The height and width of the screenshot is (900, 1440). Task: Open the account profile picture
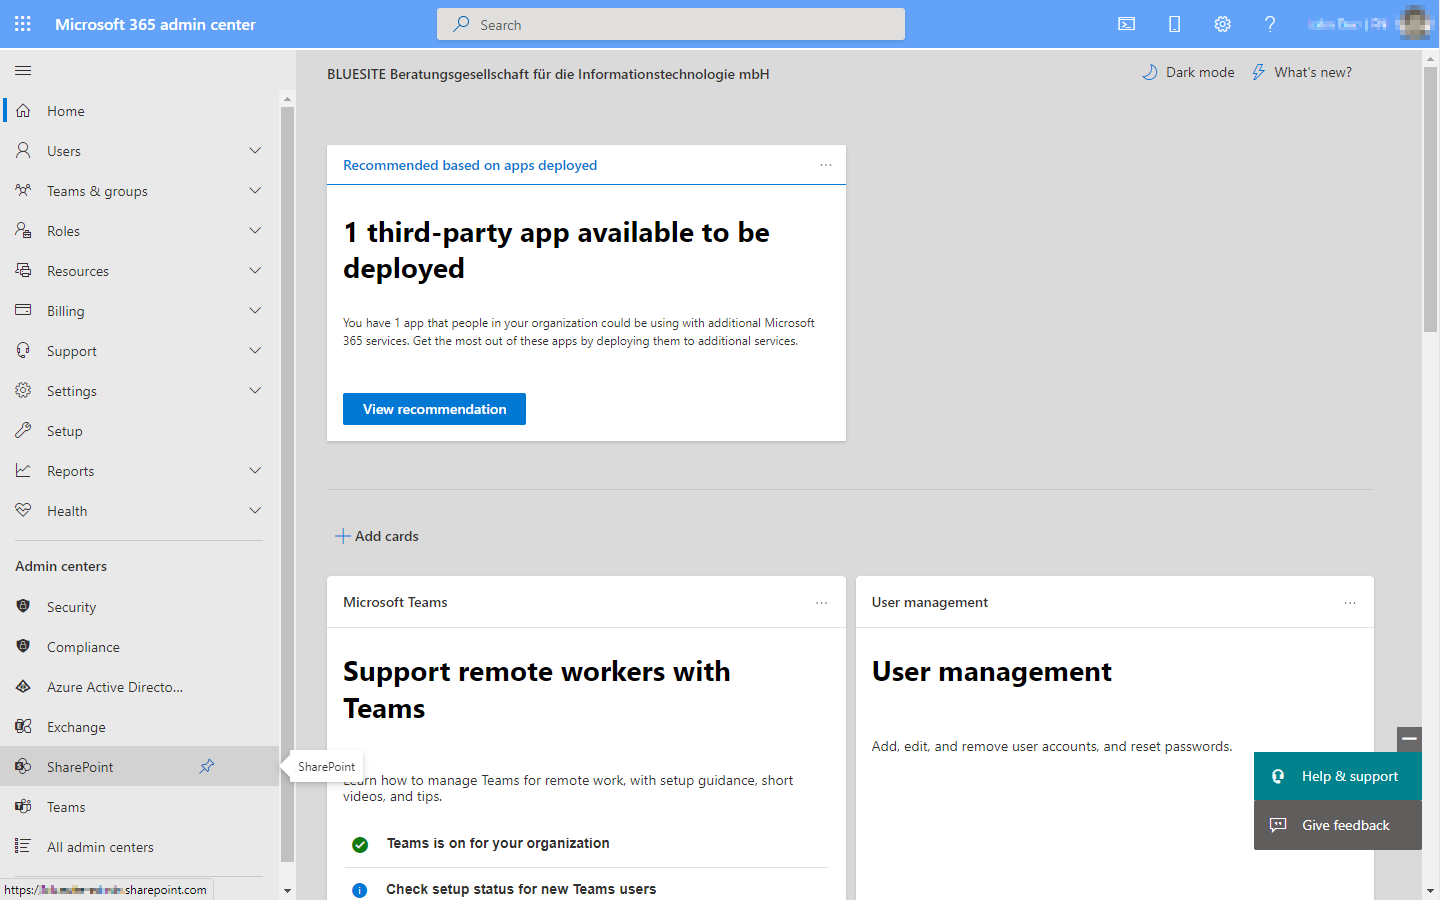pyautogui.click(x=1416, y=24)
